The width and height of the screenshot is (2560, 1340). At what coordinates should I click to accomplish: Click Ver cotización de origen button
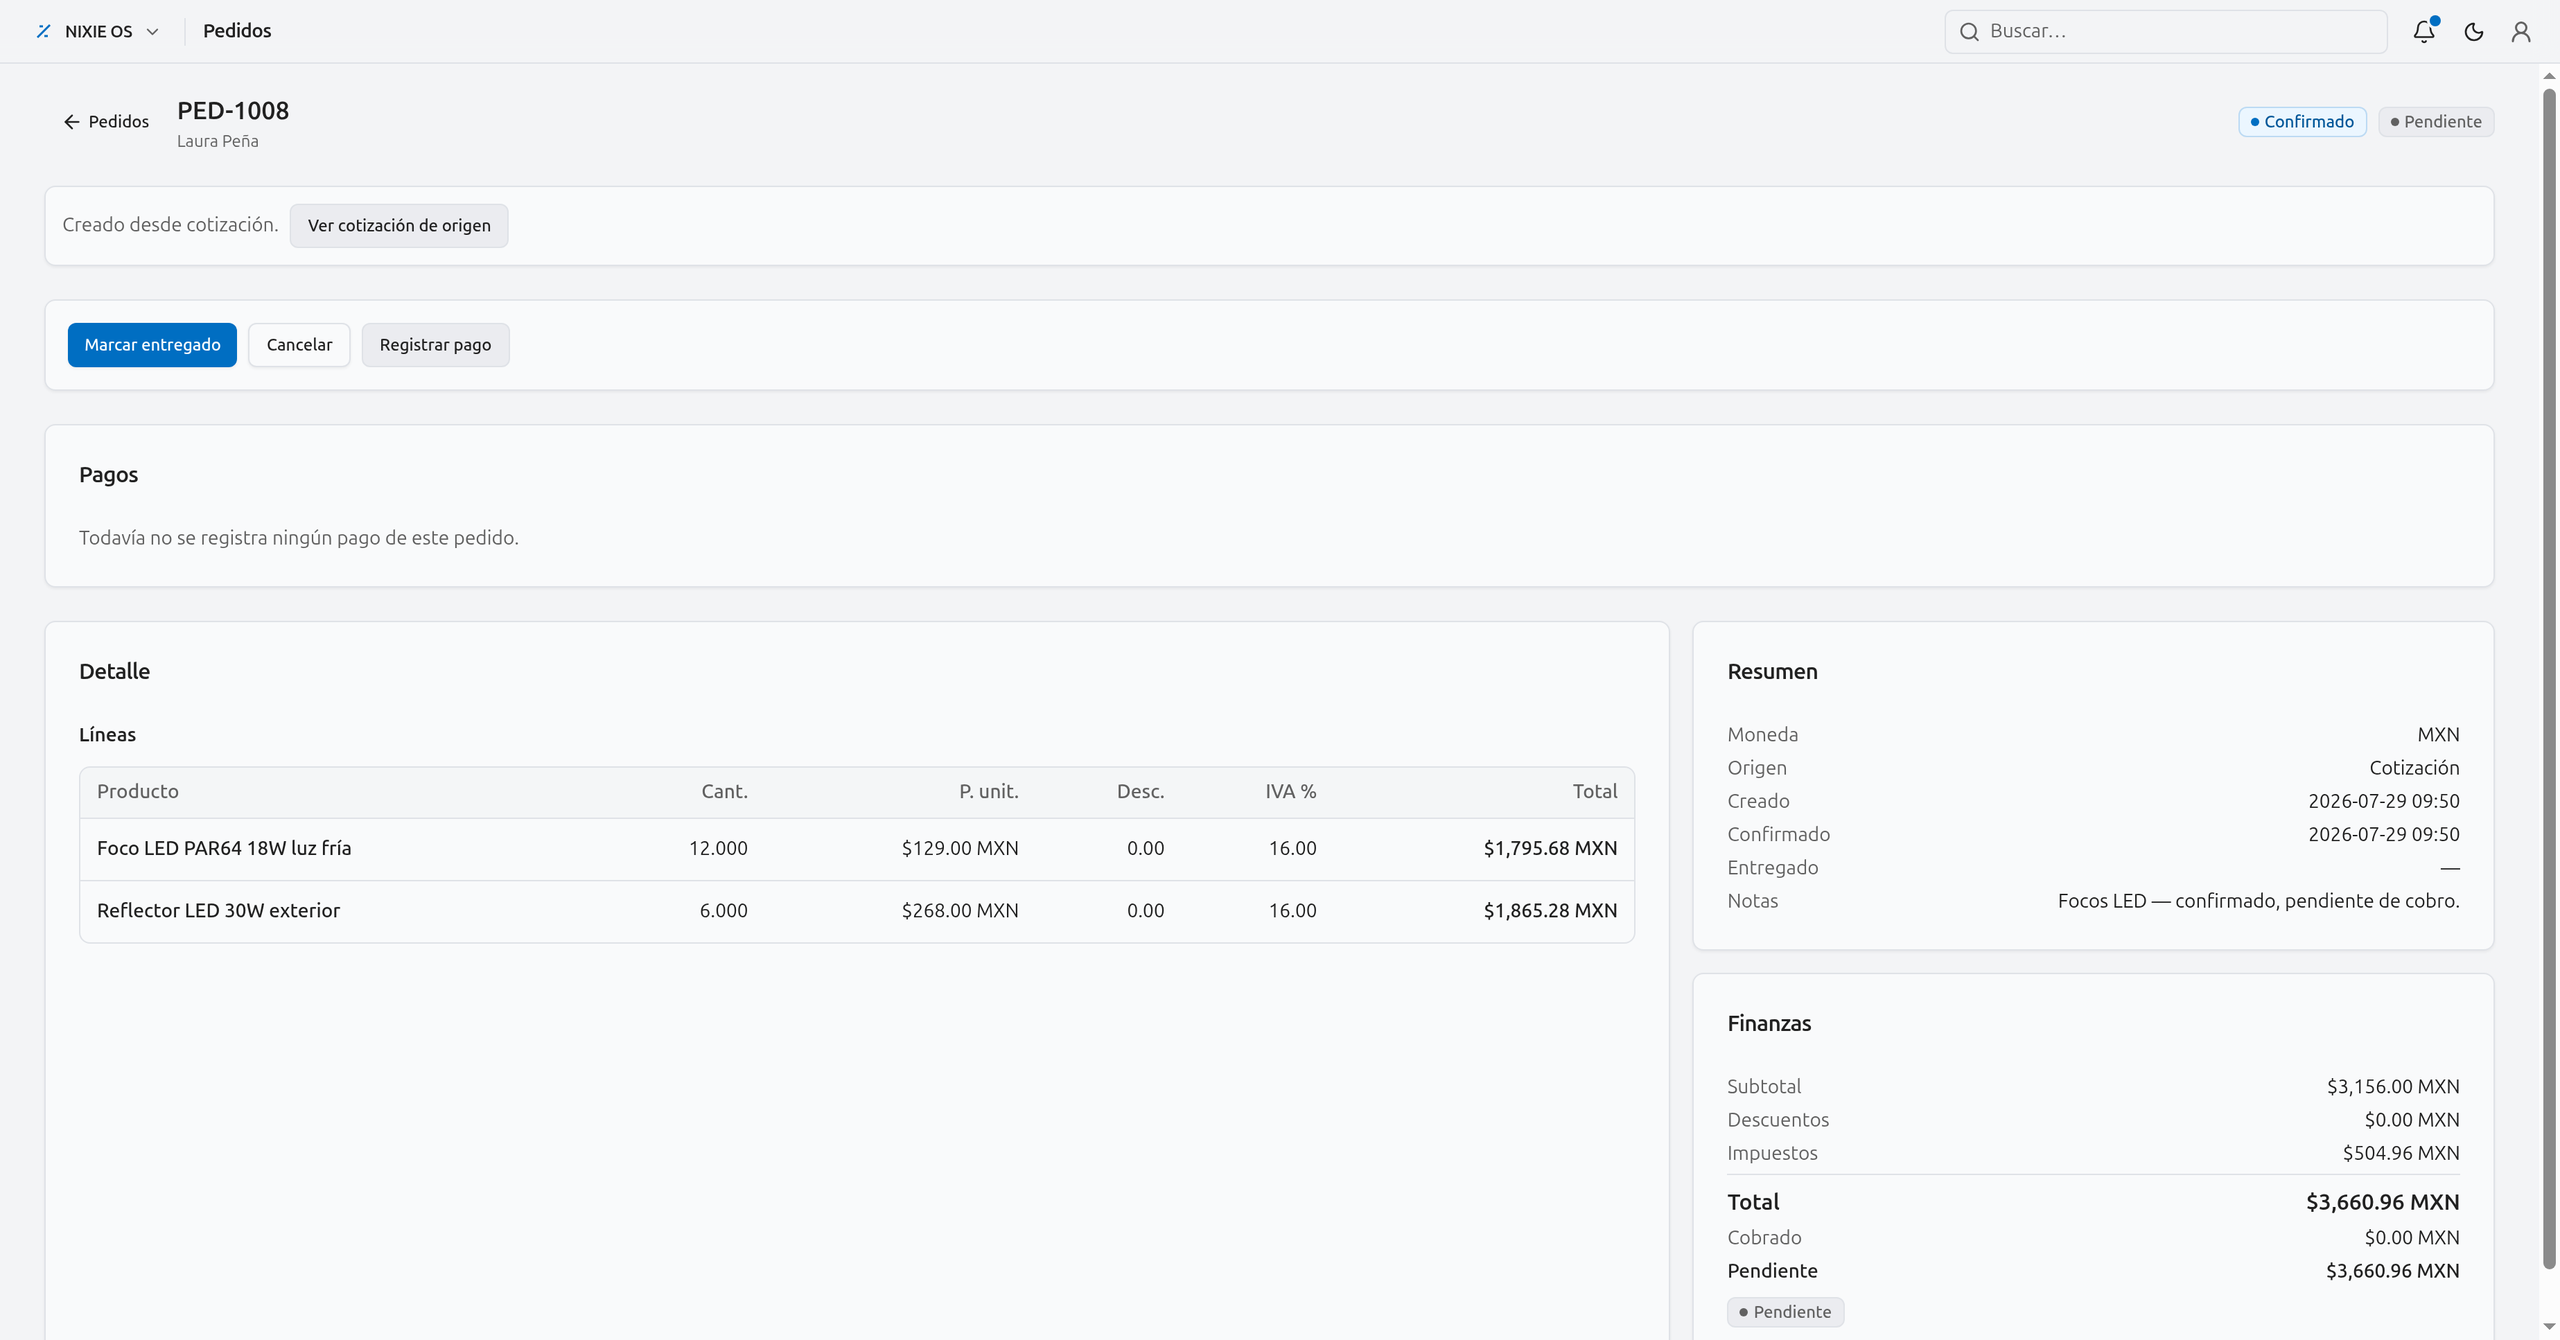399,225
